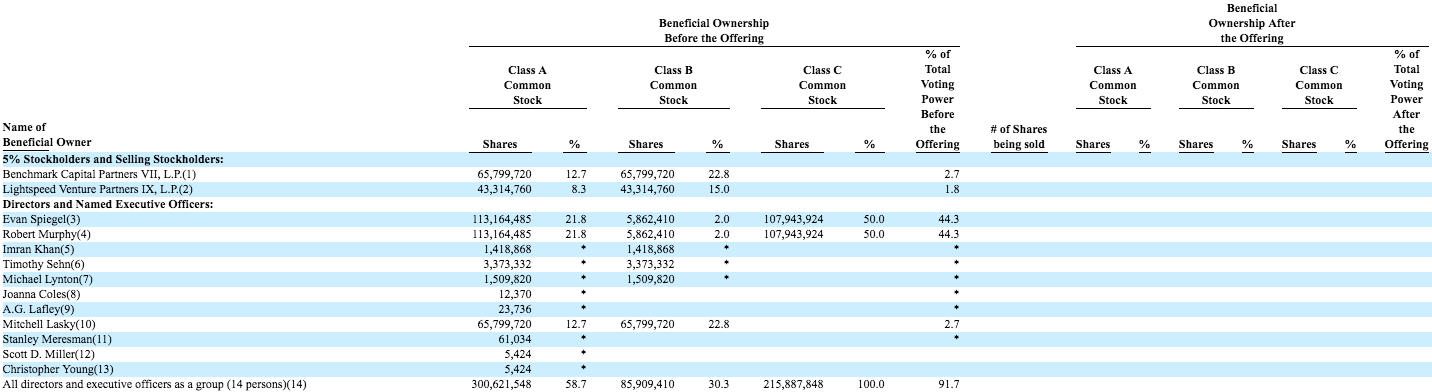The width and height of the screenshot is (1432, 392).
Task: Click the name Evan Spiegel(3)
Action: 41,219
